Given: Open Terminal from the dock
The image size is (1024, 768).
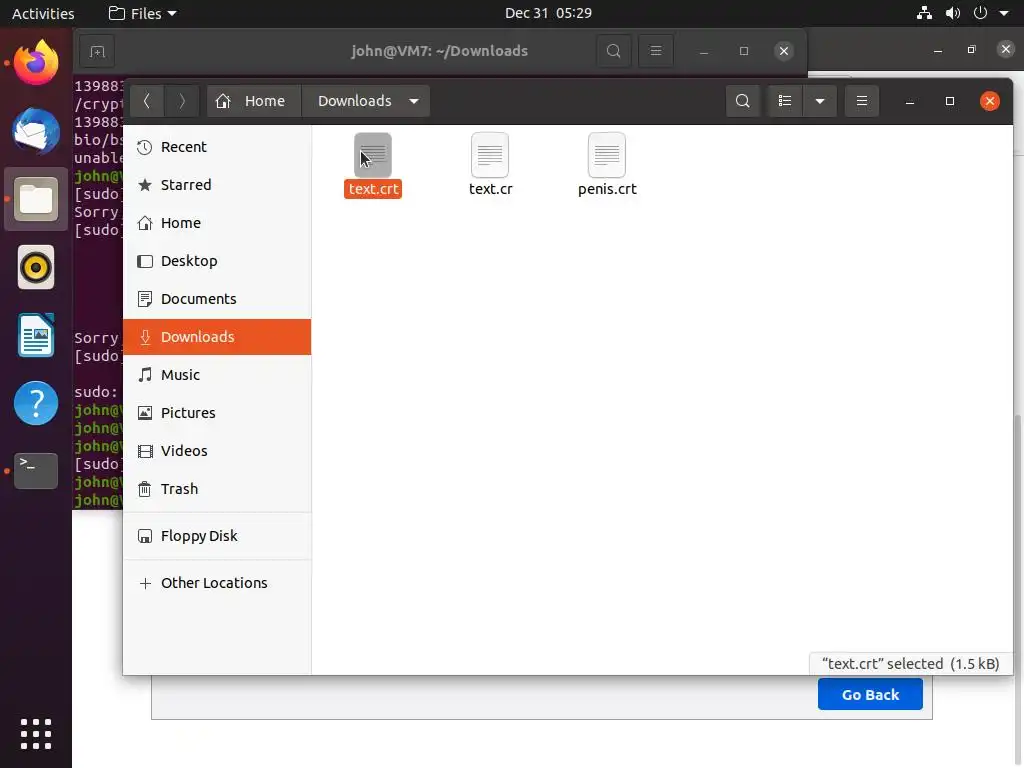Looking at the screenshot, I should (x=36, y=471).
